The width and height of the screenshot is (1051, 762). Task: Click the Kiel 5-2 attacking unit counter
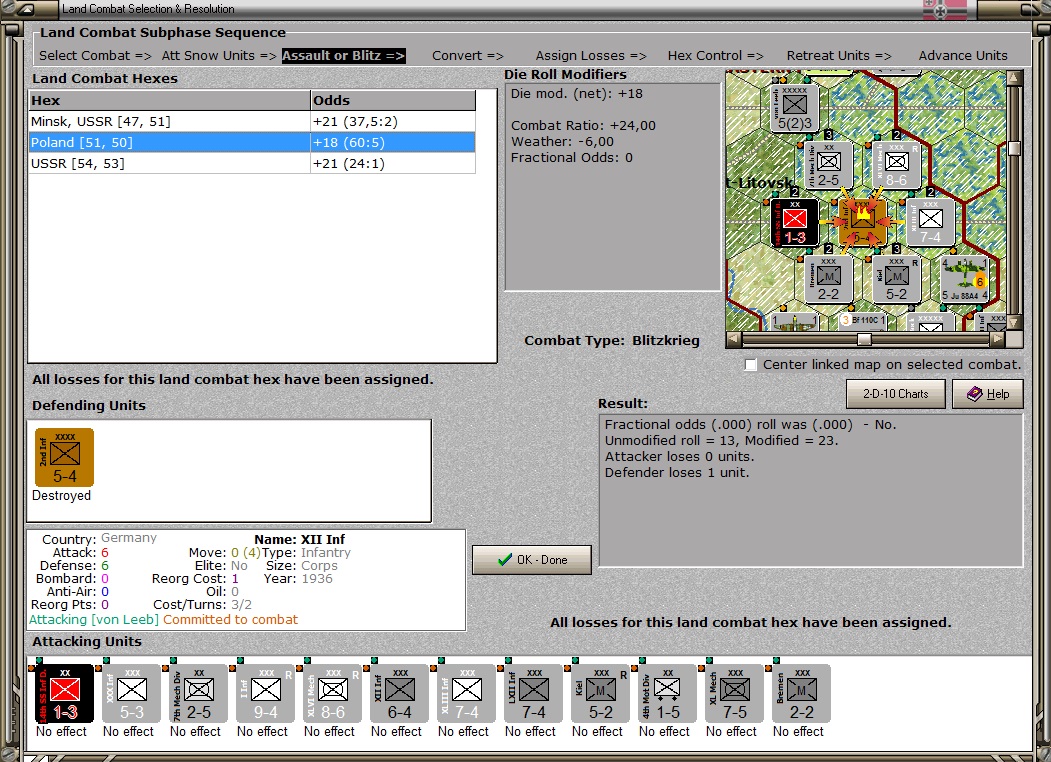(600, 693)
